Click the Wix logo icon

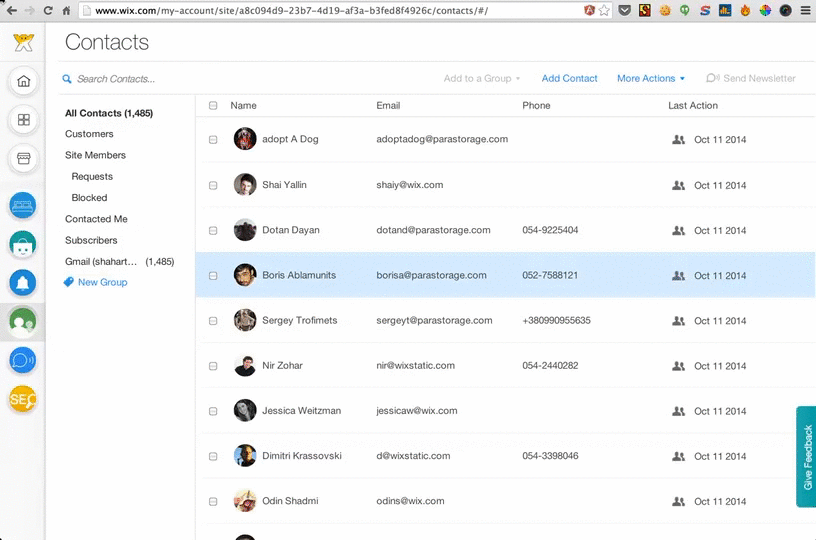[23, 42]
